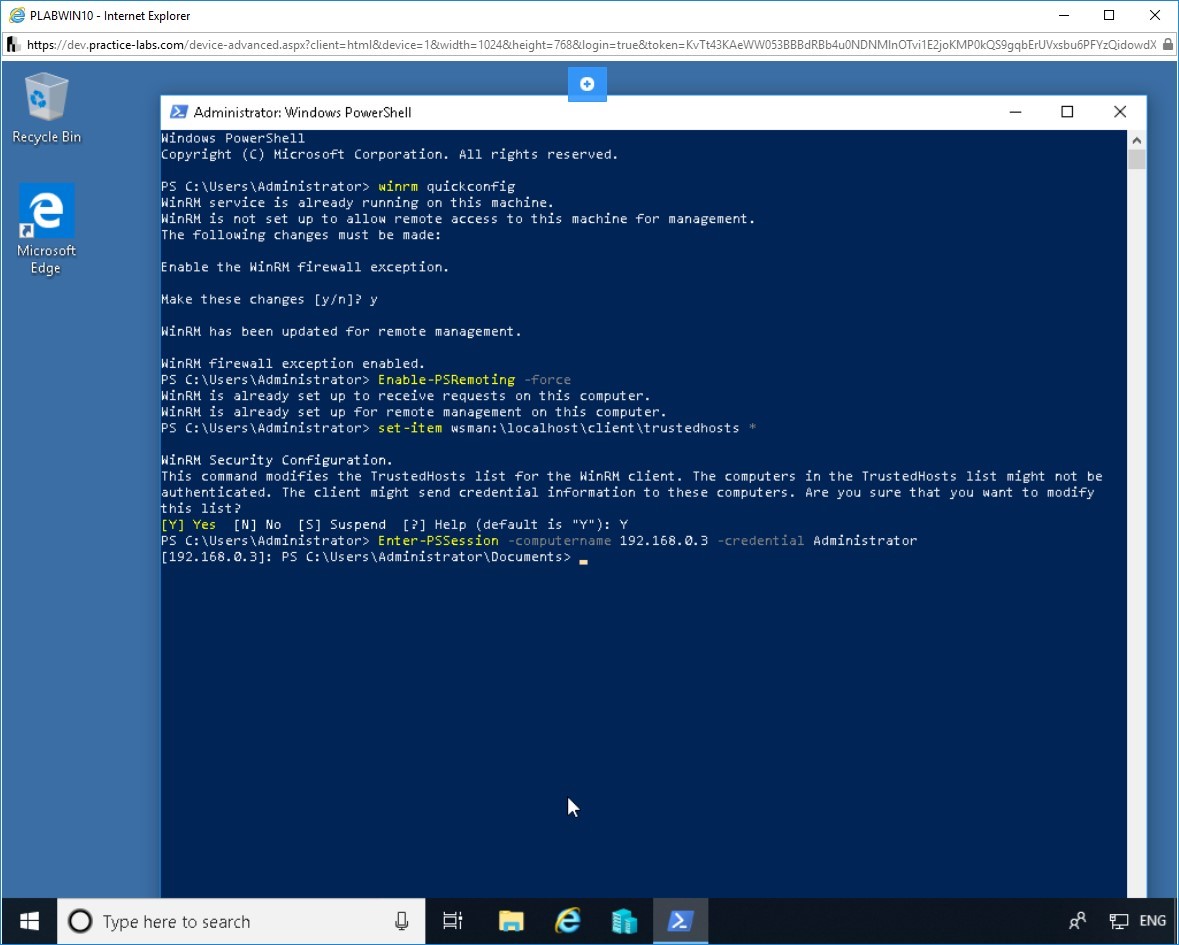
Task: Click 'Copyright (C) Microsoft Corporation' line
Action: point(389,154)
